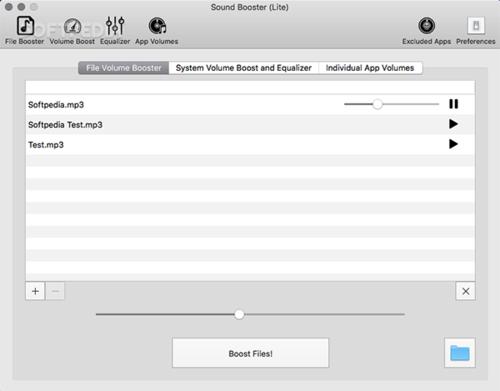Select the Softpedia.mp3 file row

[250, 105]
